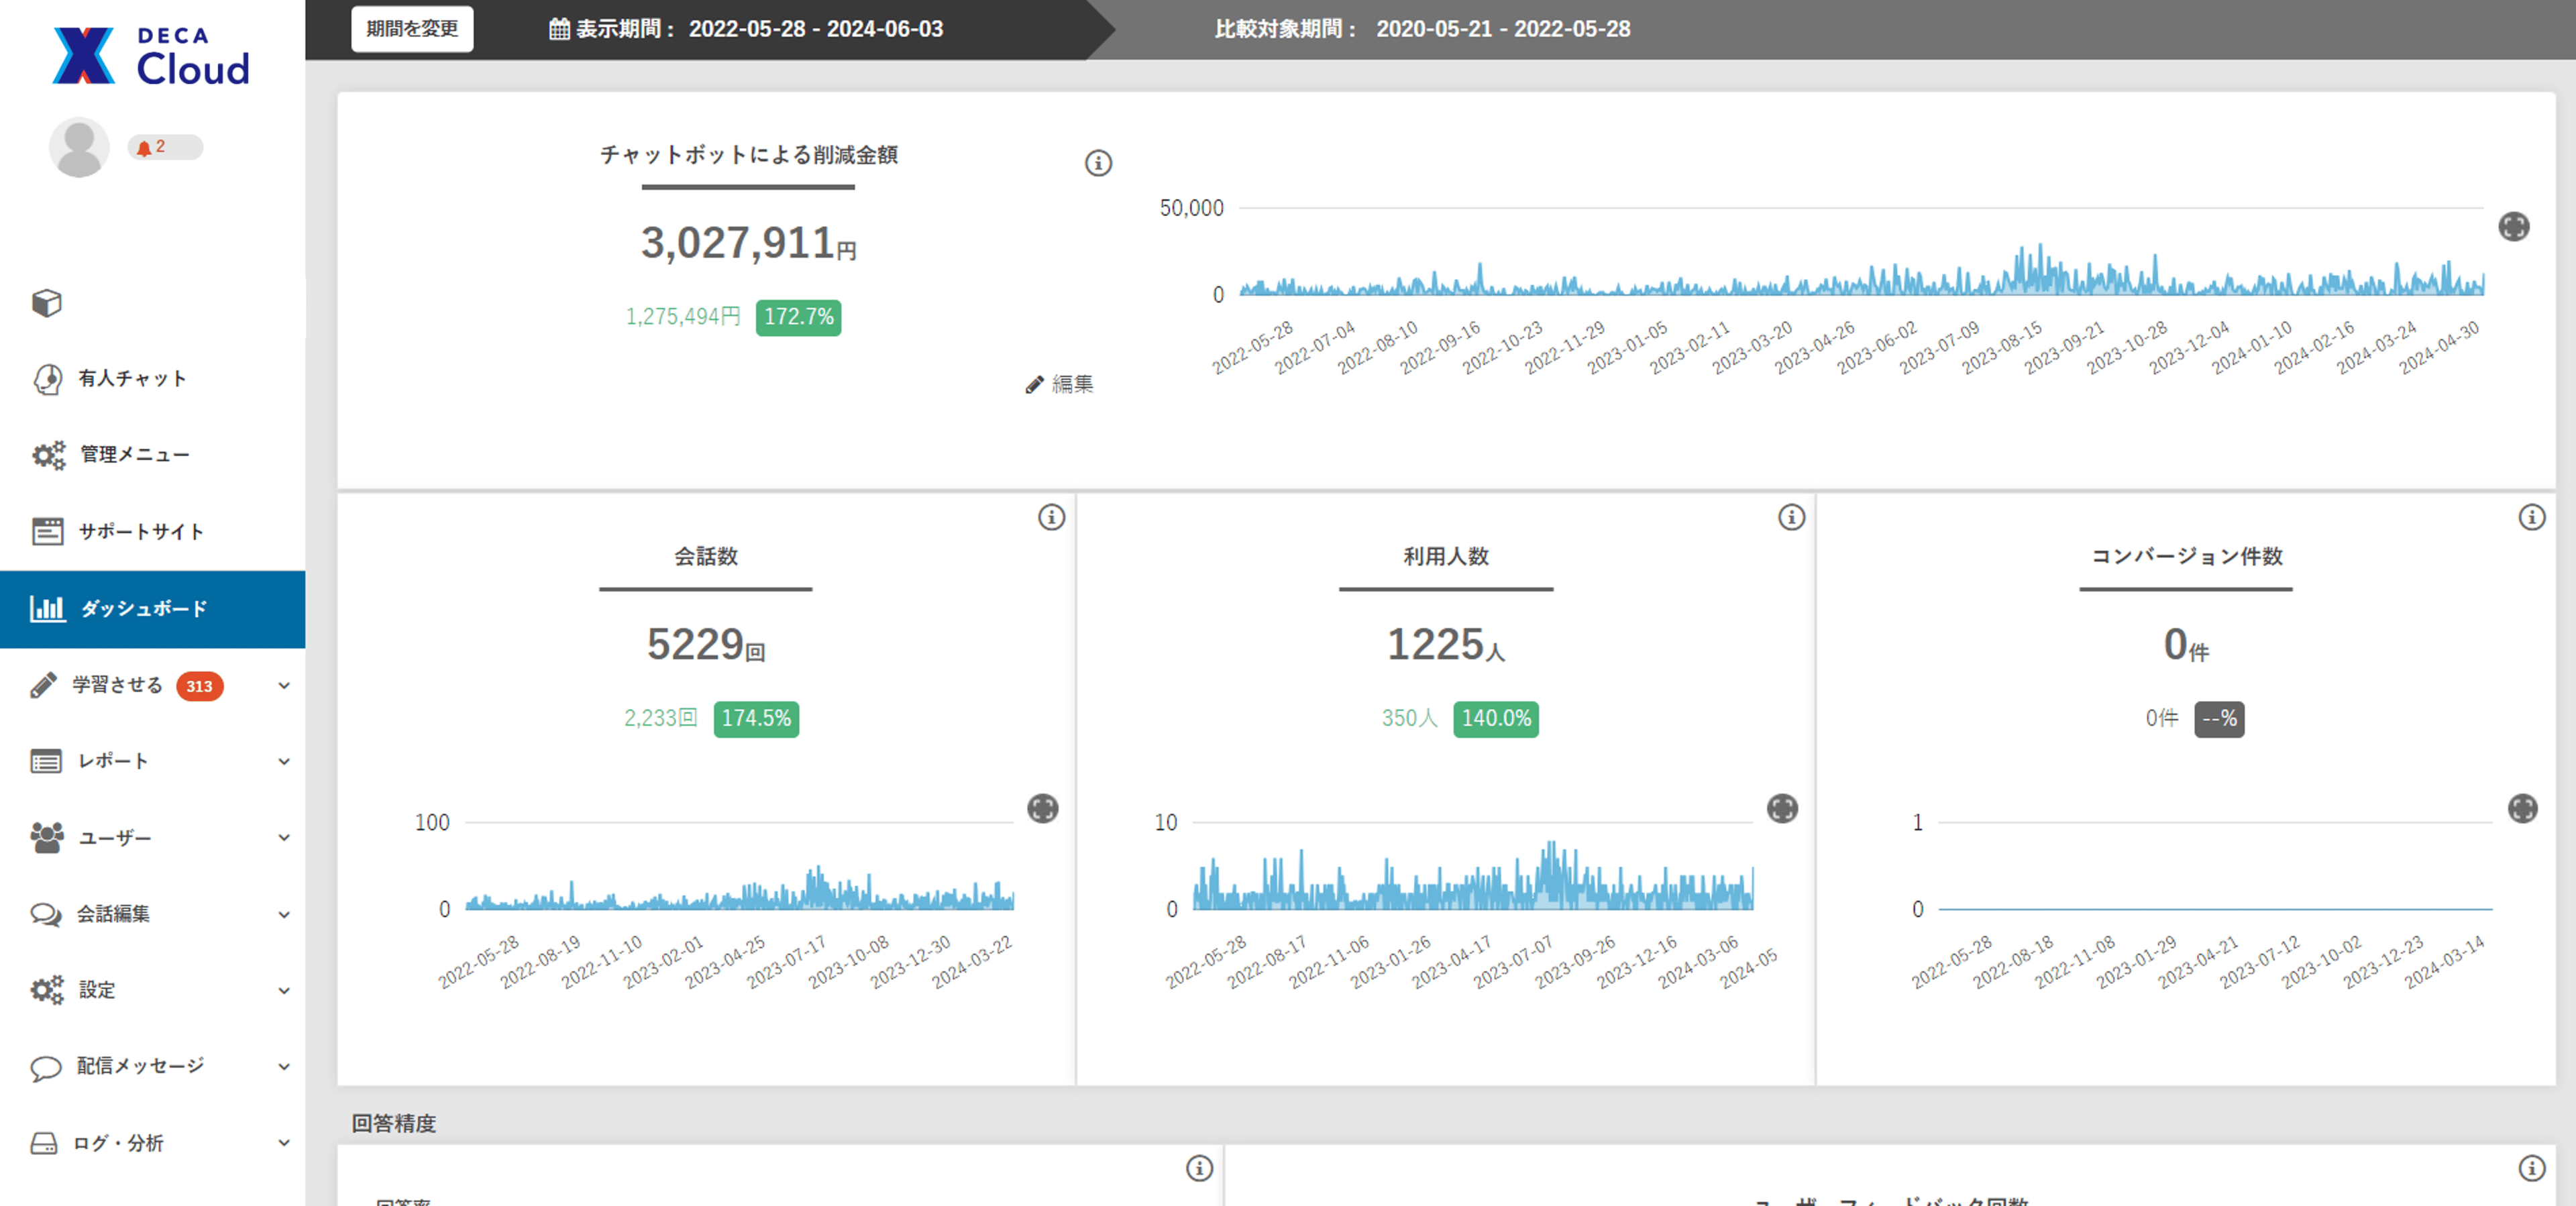Expand the ログ・分析 submenu chevron

[x=284, y=1143]
